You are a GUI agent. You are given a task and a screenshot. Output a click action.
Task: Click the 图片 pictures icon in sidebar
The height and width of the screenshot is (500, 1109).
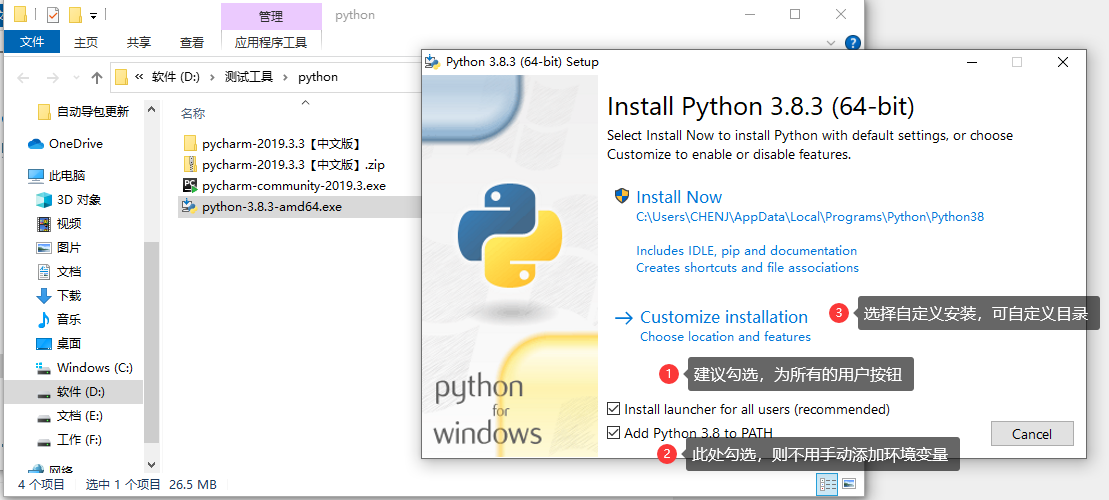coord(45,248)
